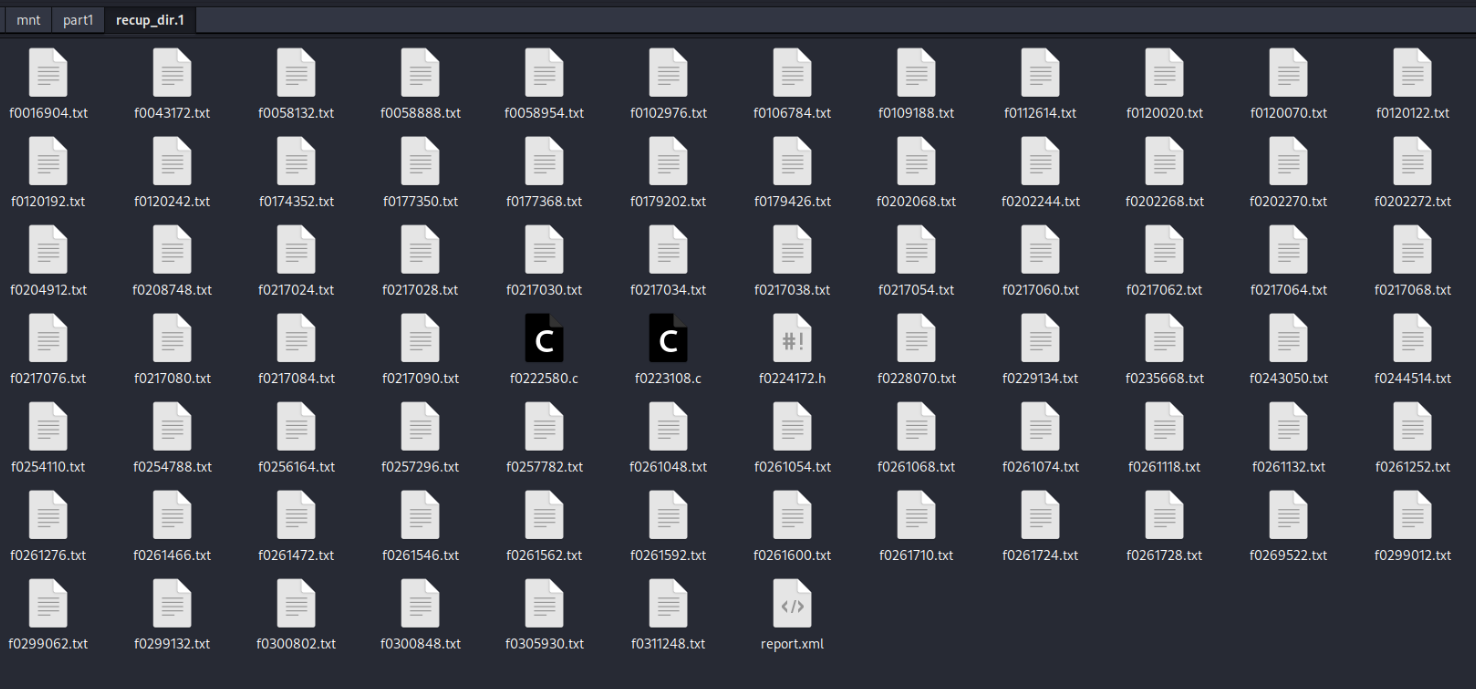Select the f0254110.txt file icon
Screen dimensions: 1476x689
pyautogui.click(x=48, y=427)
